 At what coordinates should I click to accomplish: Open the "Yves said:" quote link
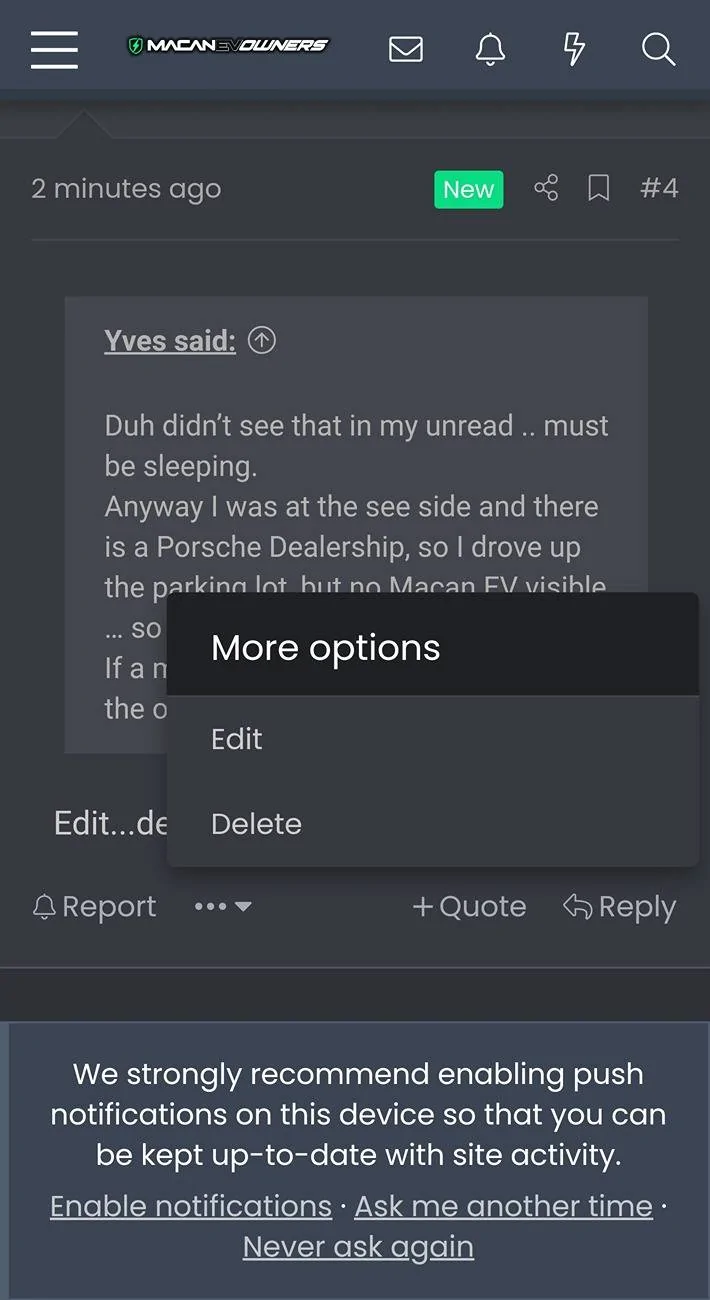coord(170,341)
